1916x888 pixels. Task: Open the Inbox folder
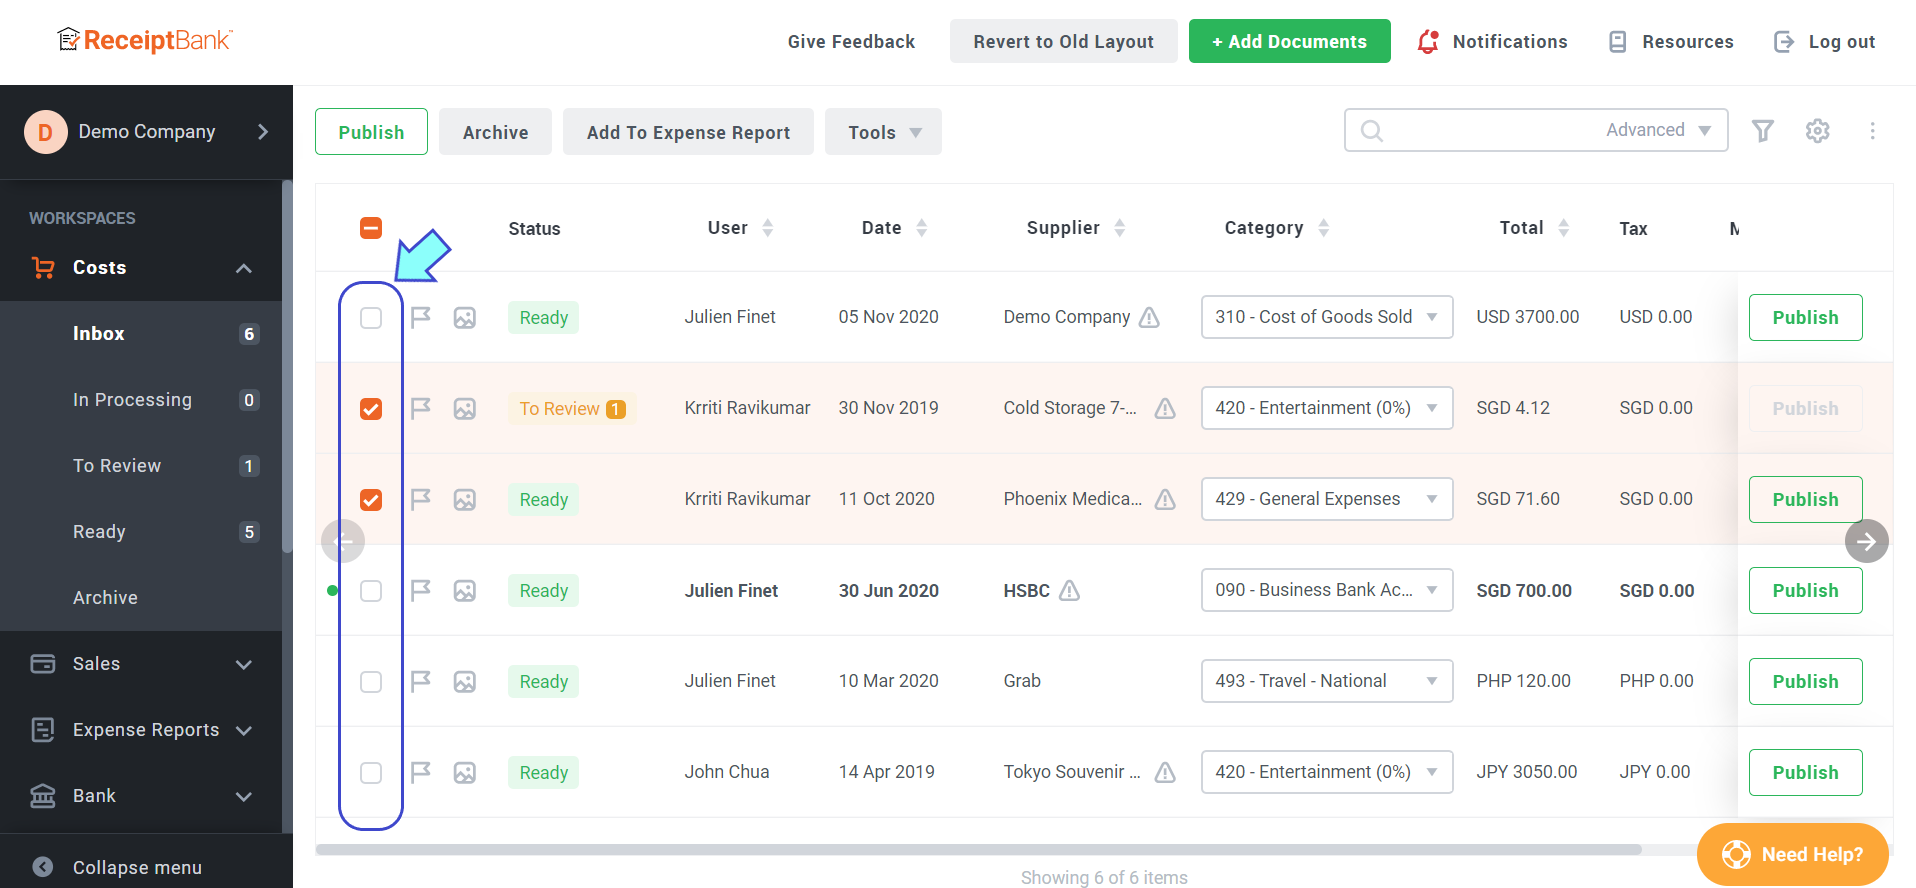pyautogui.click(x=141, y=334)
